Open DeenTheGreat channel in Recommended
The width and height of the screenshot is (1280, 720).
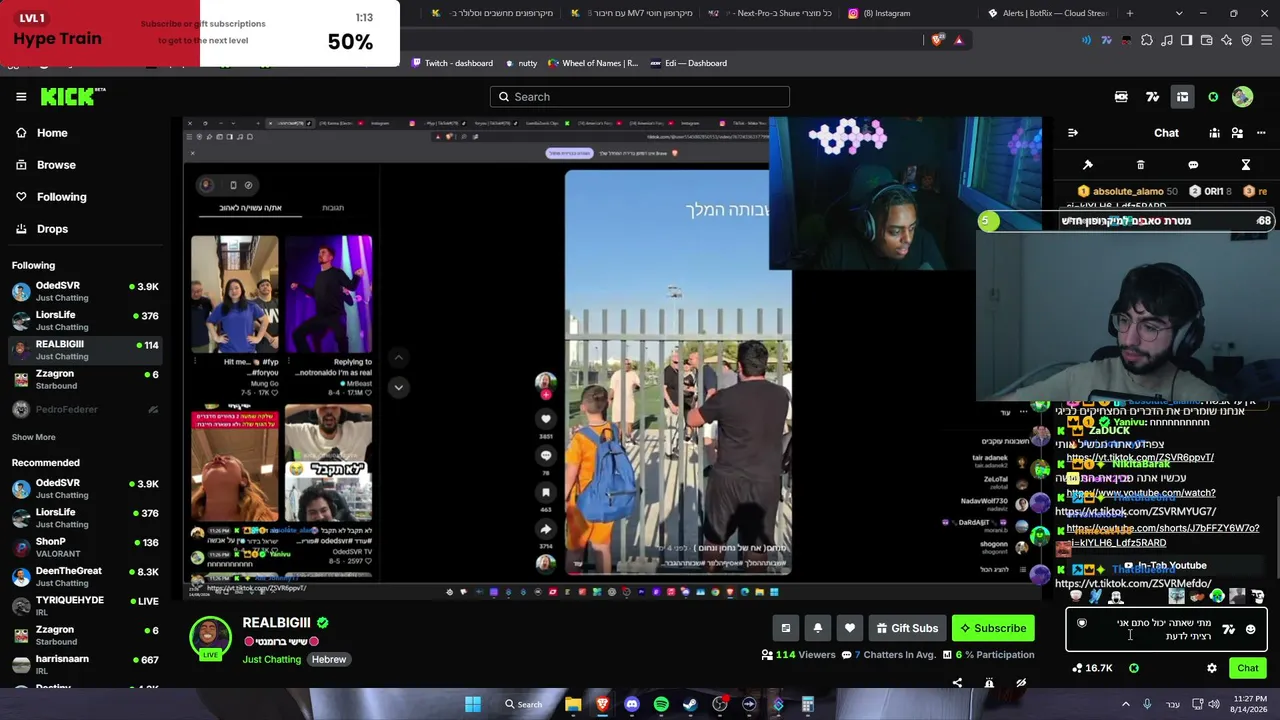(x=85, y=577)
